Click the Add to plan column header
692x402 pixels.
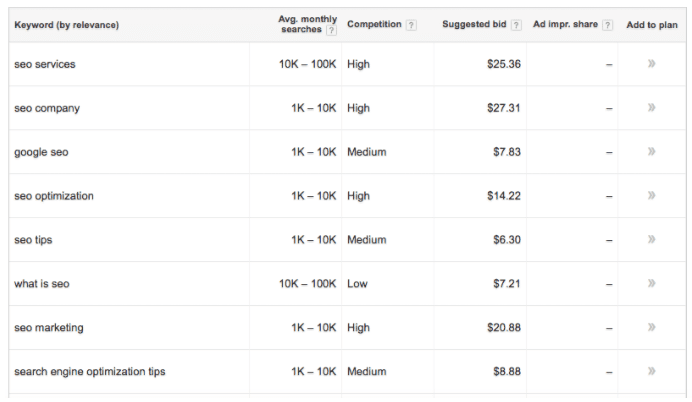(651, 25)
